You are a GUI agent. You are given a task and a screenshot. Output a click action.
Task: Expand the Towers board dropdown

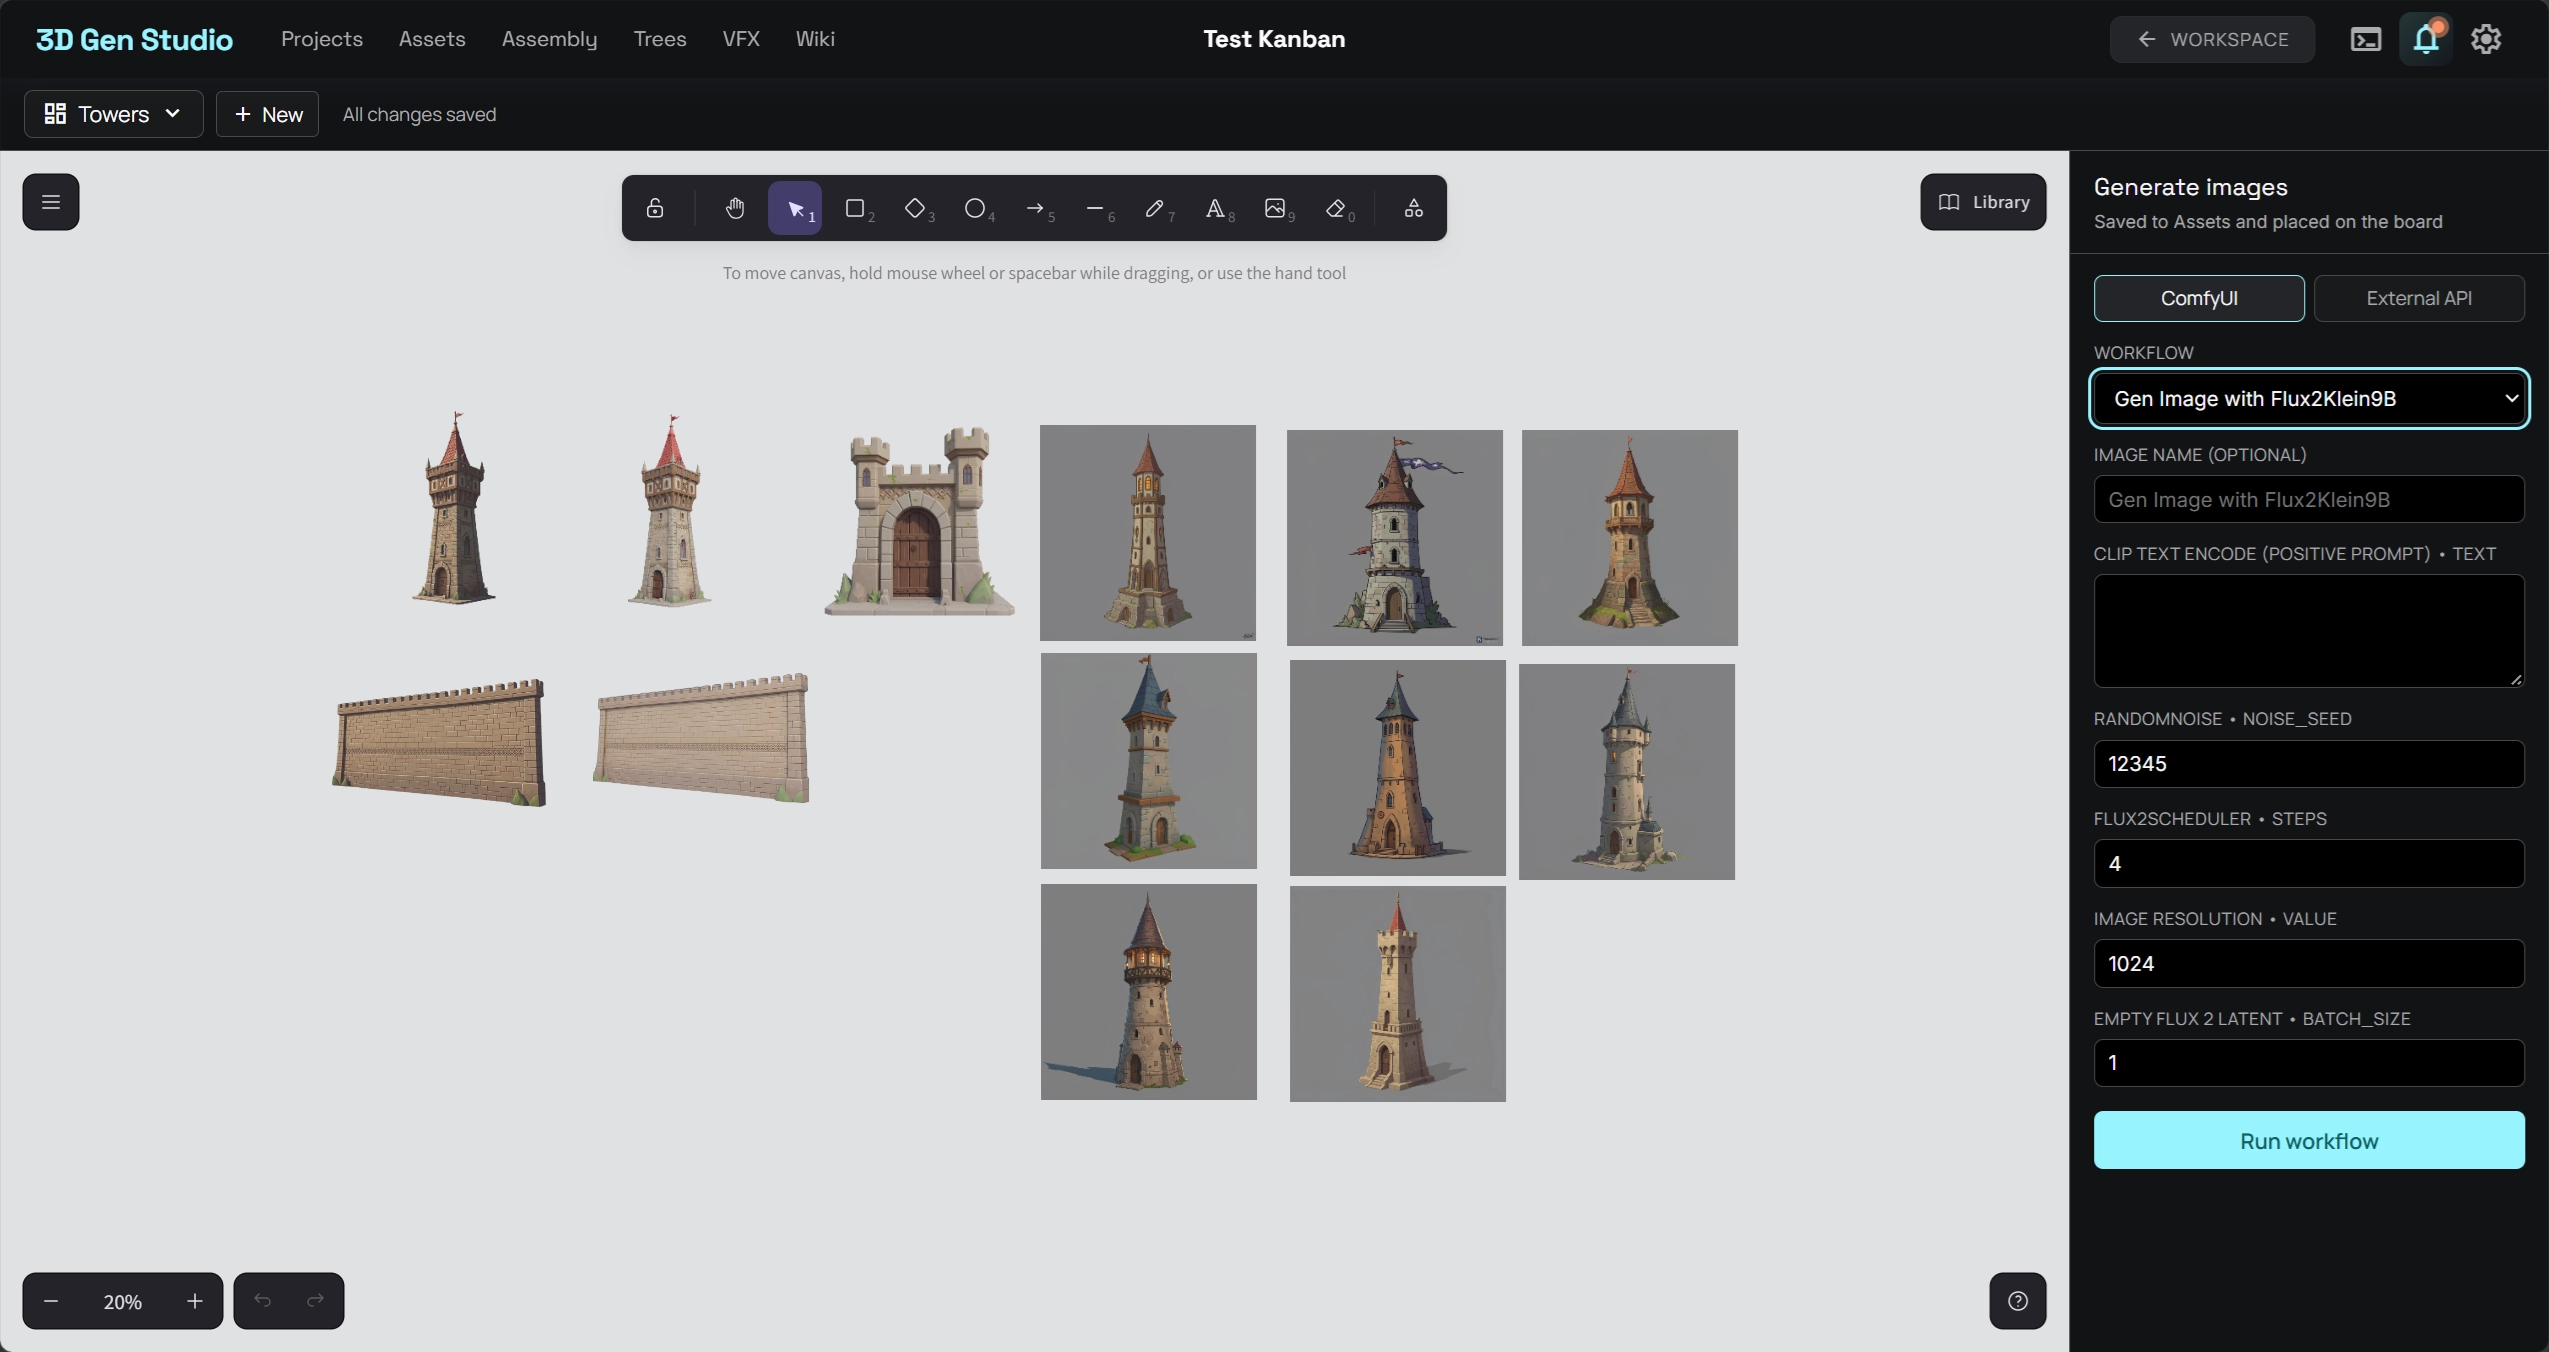[x=113, y=114]
